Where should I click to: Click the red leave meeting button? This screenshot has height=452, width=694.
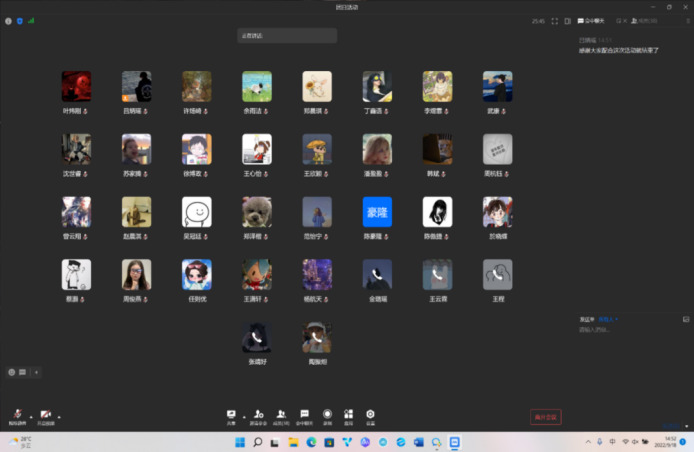pyautogui.click(x=545, y=416)
